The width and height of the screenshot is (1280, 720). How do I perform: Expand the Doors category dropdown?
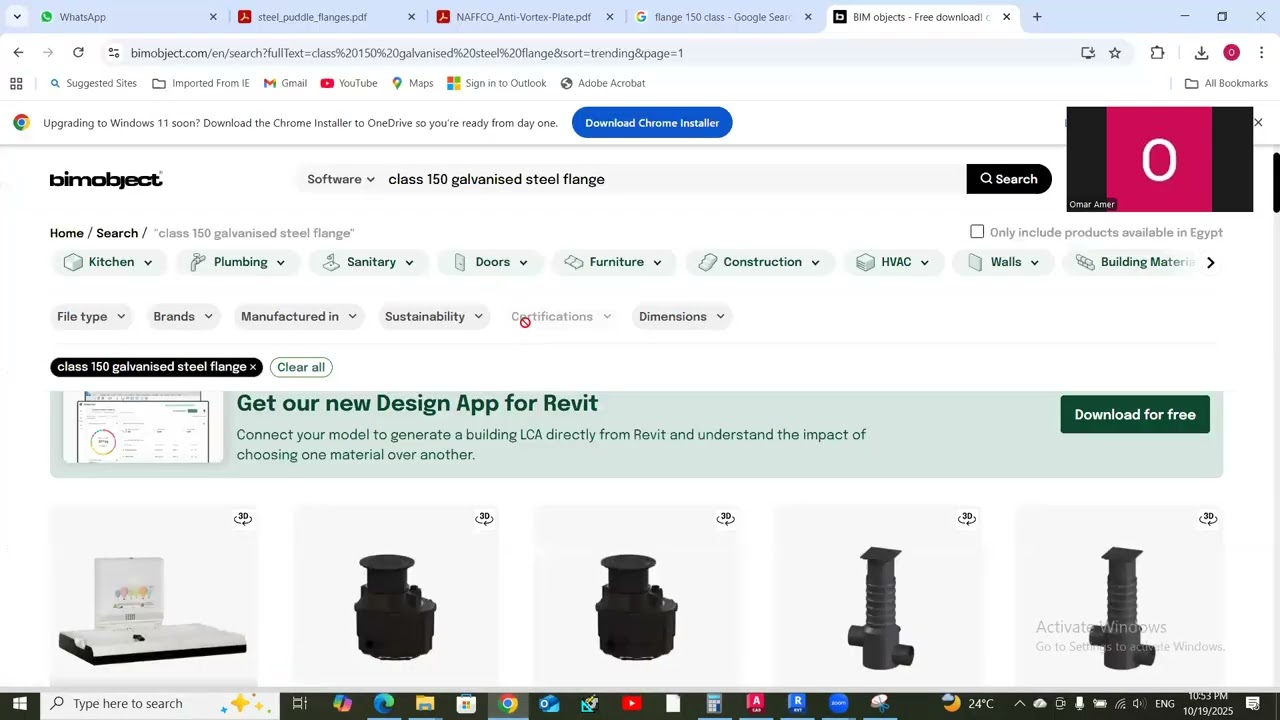(490, 262)
